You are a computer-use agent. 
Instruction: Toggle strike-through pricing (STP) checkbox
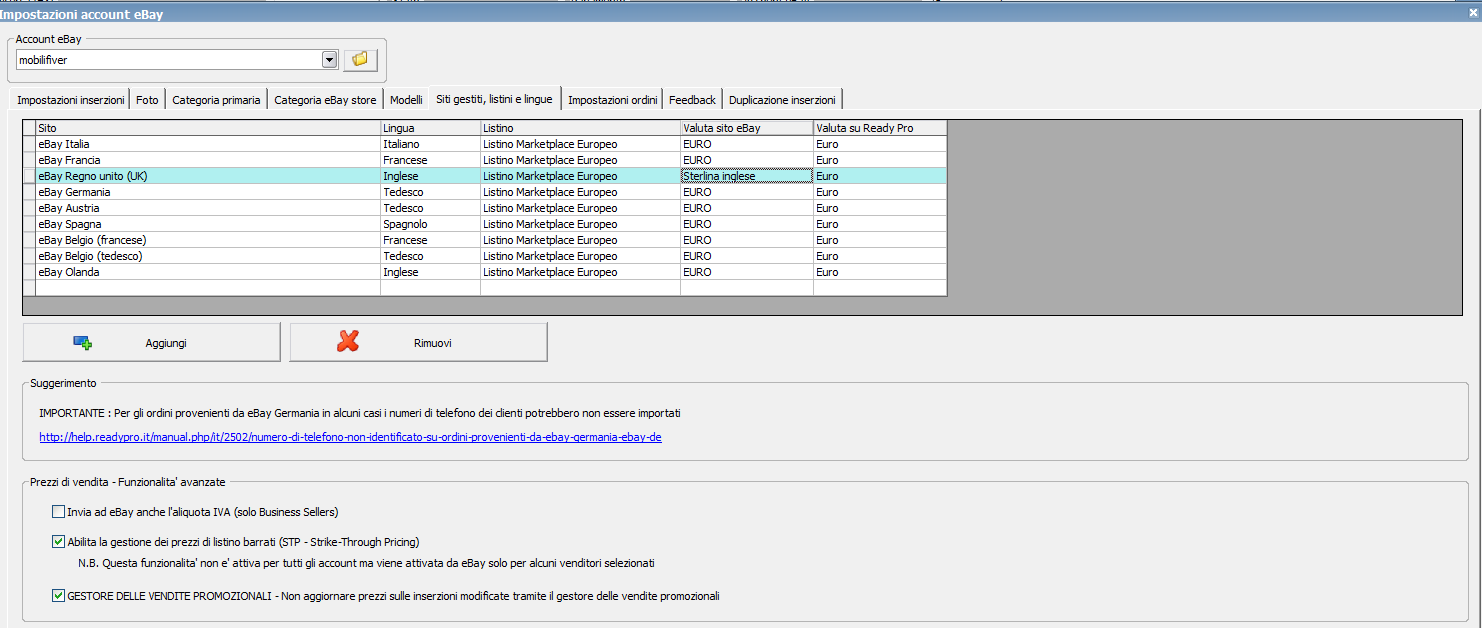(x=59, y=542)
